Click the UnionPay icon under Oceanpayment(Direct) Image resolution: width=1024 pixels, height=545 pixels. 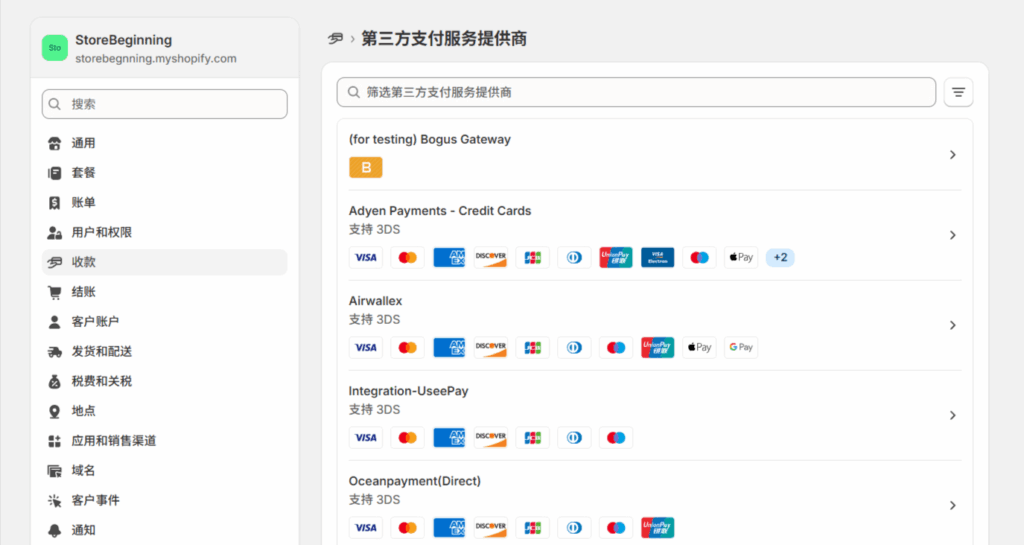(657, 527)
